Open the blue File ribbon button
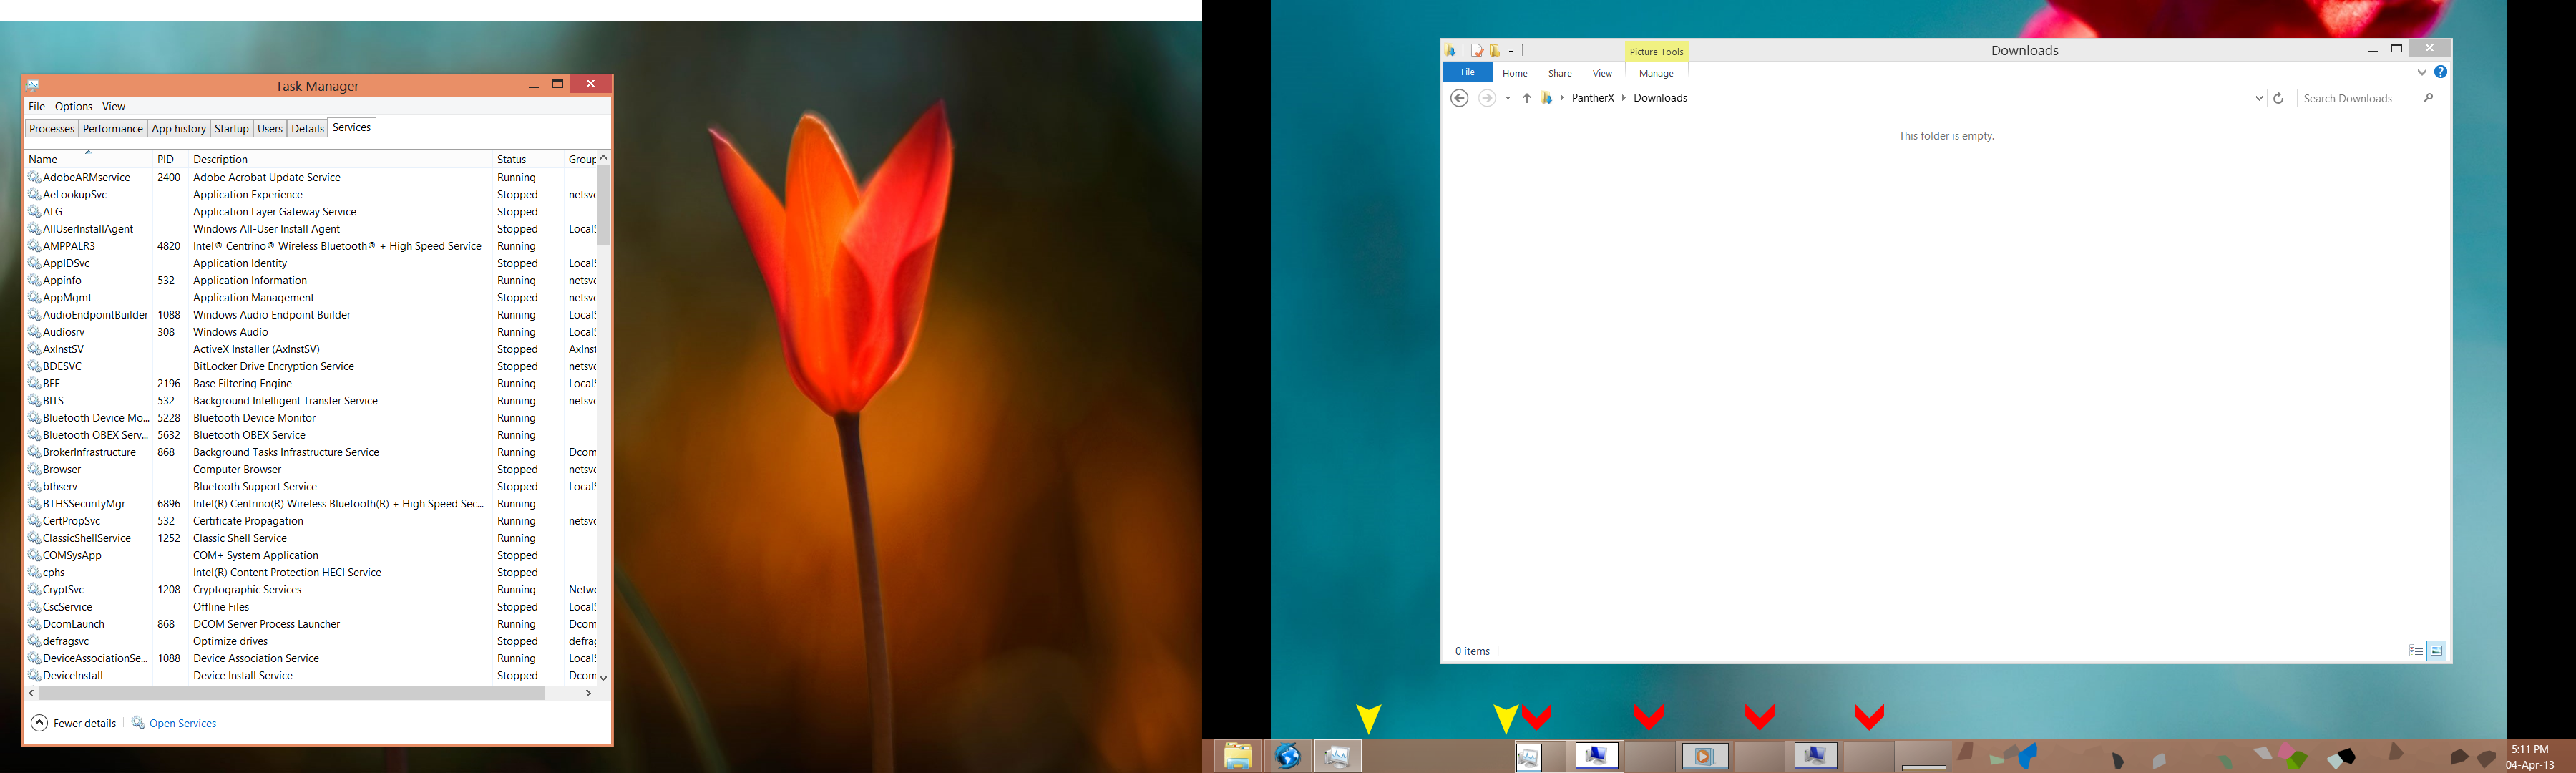 pyautogui.click(x=1467, y=72)
